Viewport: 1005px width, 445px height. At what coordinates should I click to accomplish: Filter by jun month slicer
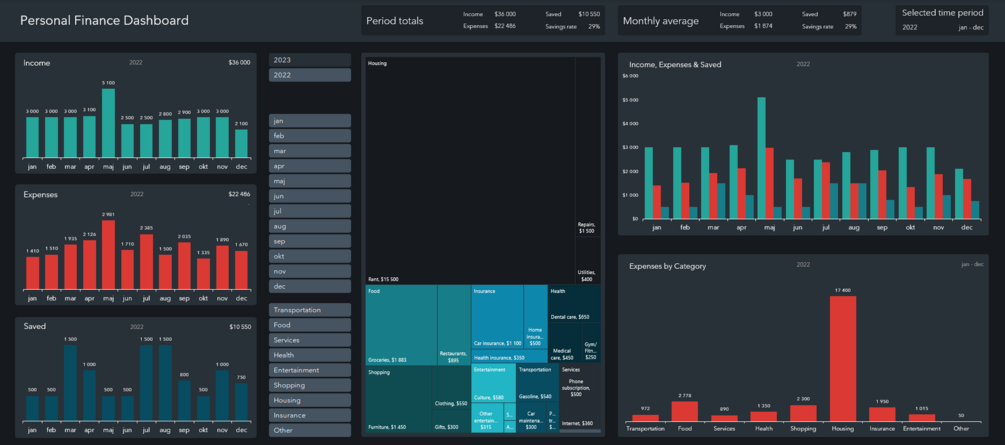click(310, 196)
